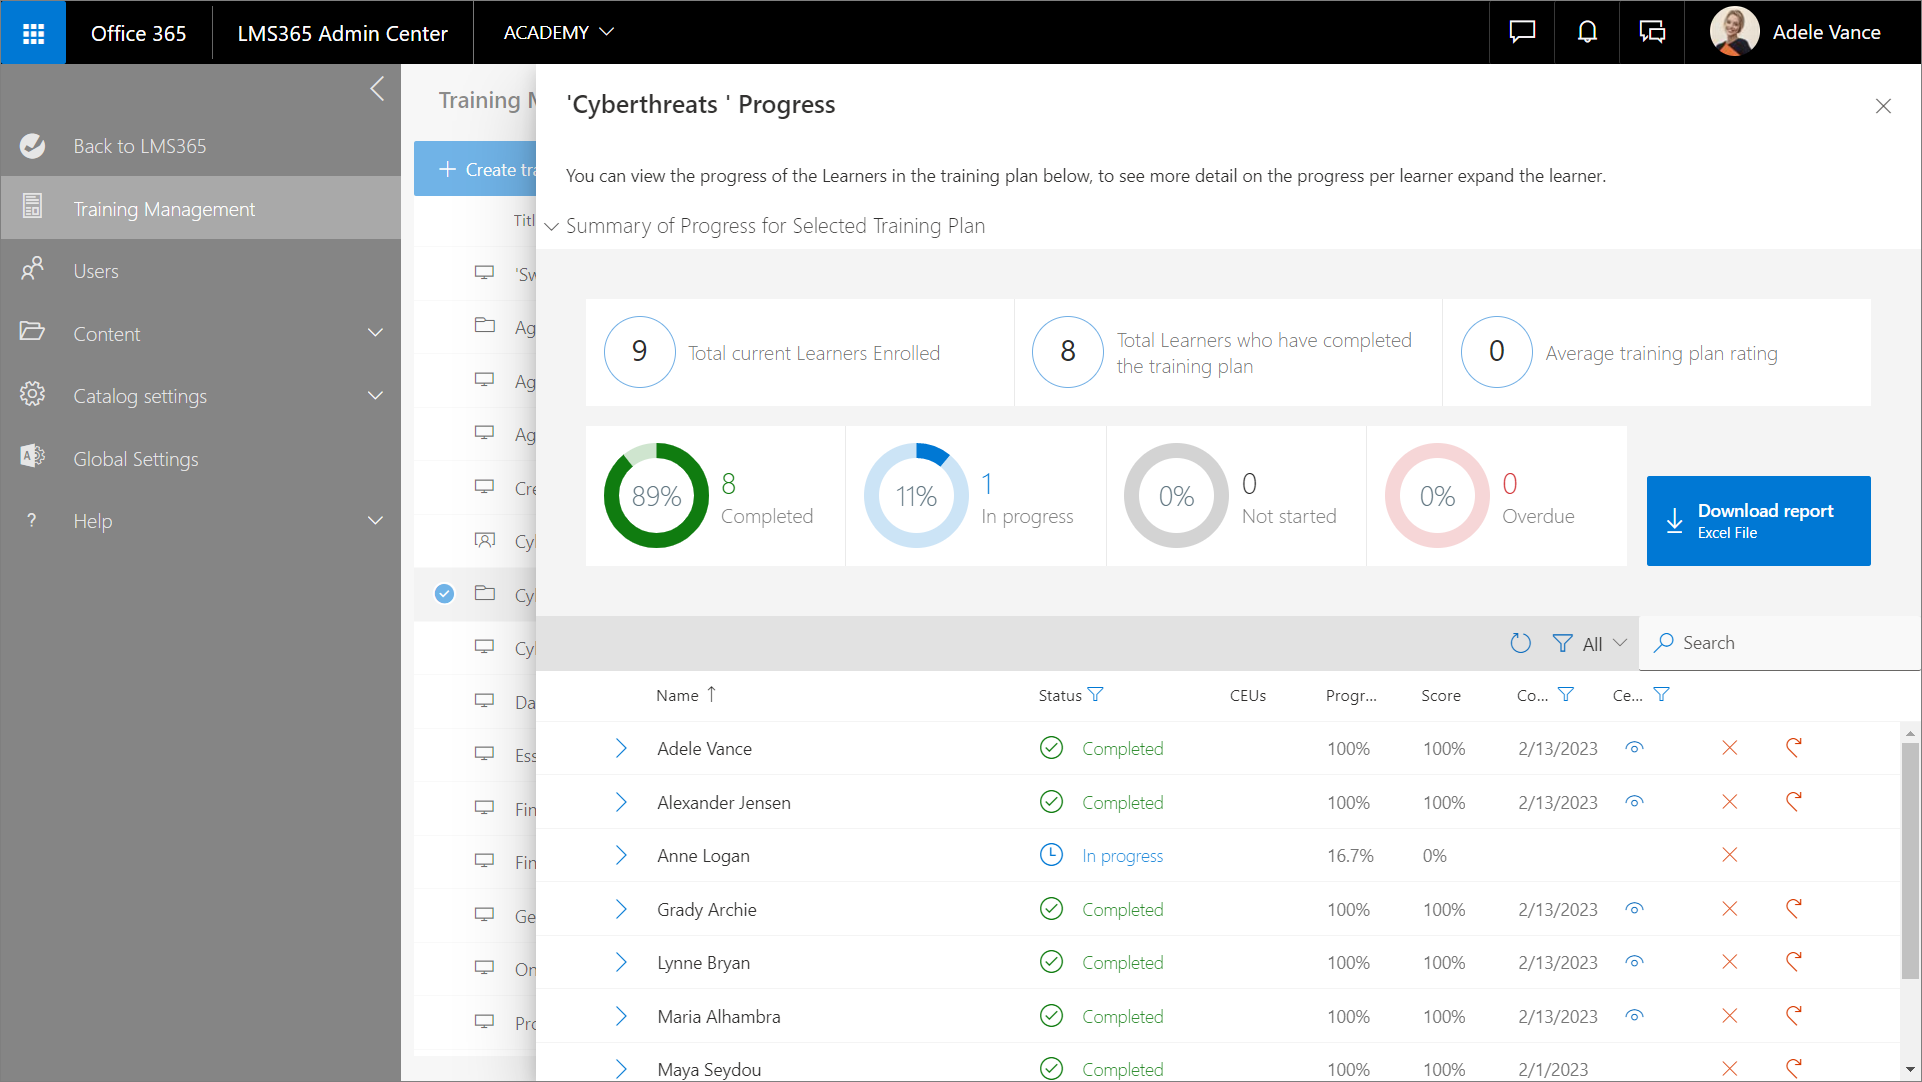The image size is (1922, 1082).
Task: Collapse Summary of Progress section
Action: 551,226
